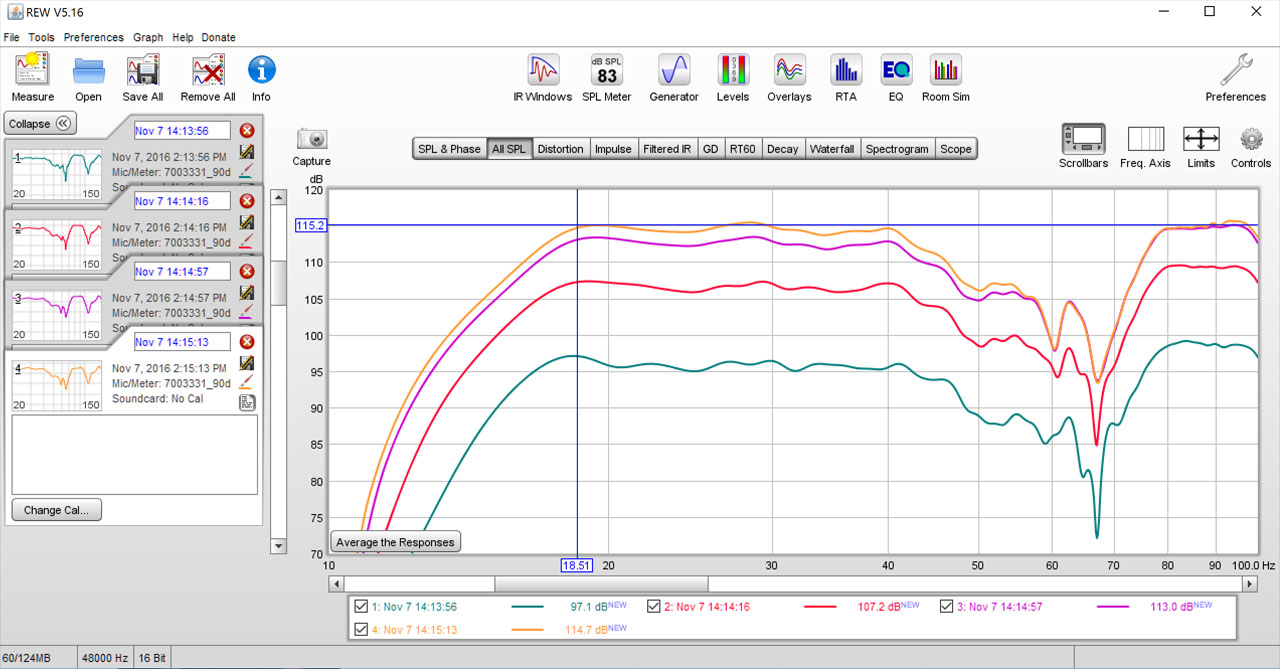Open the RTA analyzer
Viewport: 1280px width, 669px height.
point(846,77)
